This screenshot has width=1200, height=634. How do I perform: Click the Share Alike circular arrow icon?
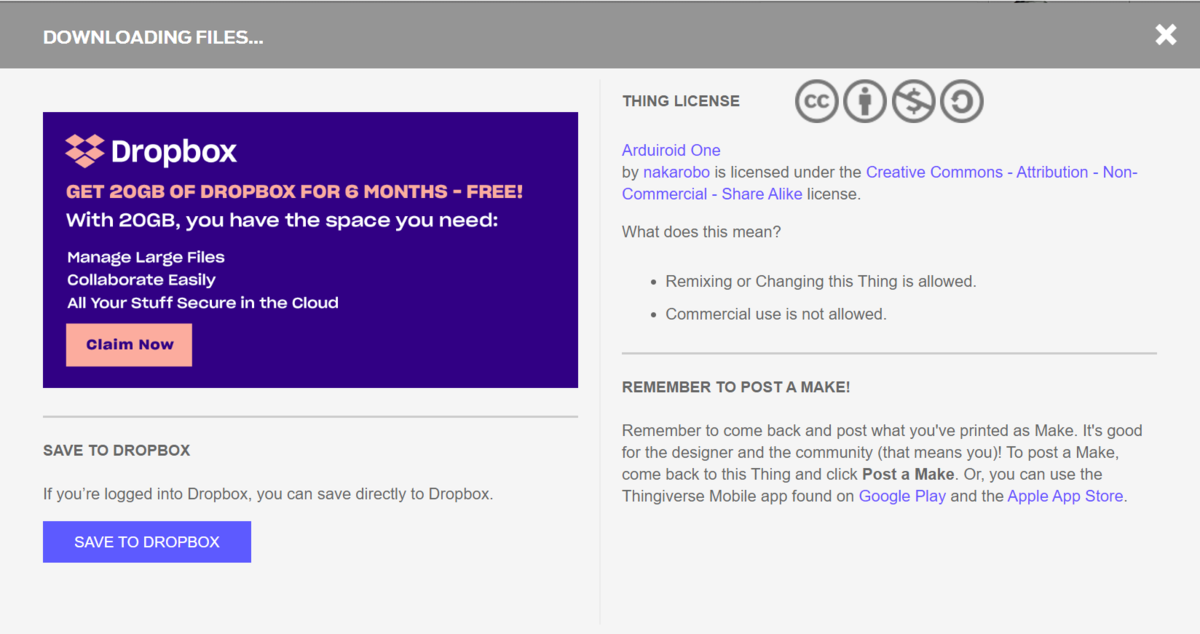[x=962, y=101]
